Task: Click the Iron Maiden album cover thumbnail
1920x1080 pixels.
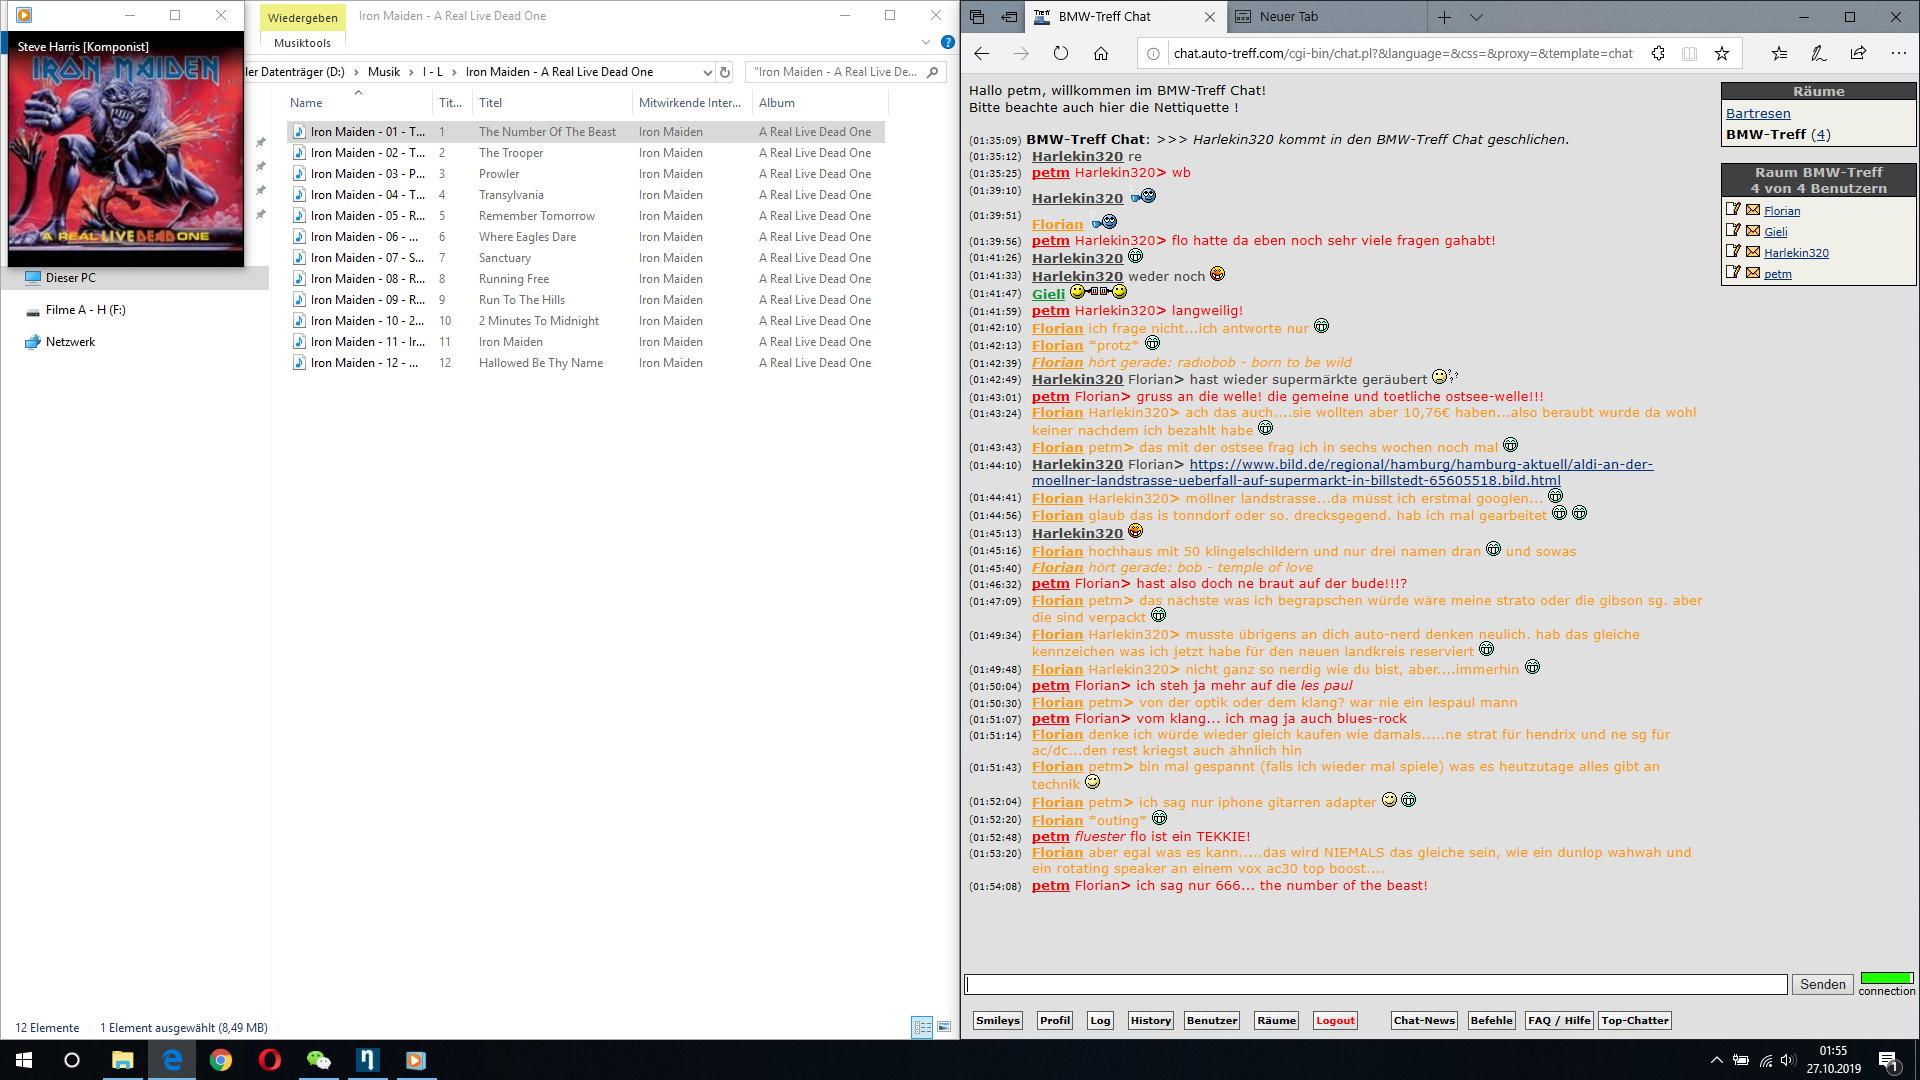Action: [x=126, y=148]
